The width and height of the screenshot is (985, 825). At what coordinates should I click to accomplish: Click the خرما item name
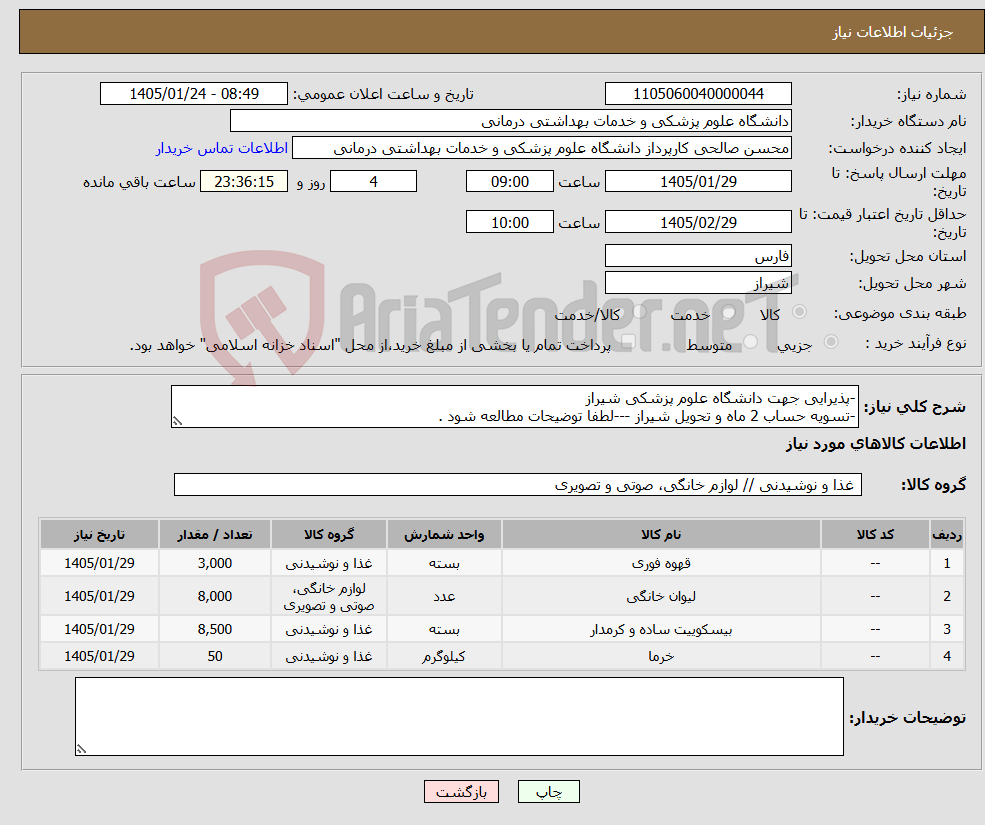pyautogui.click(x=661, y=656)
